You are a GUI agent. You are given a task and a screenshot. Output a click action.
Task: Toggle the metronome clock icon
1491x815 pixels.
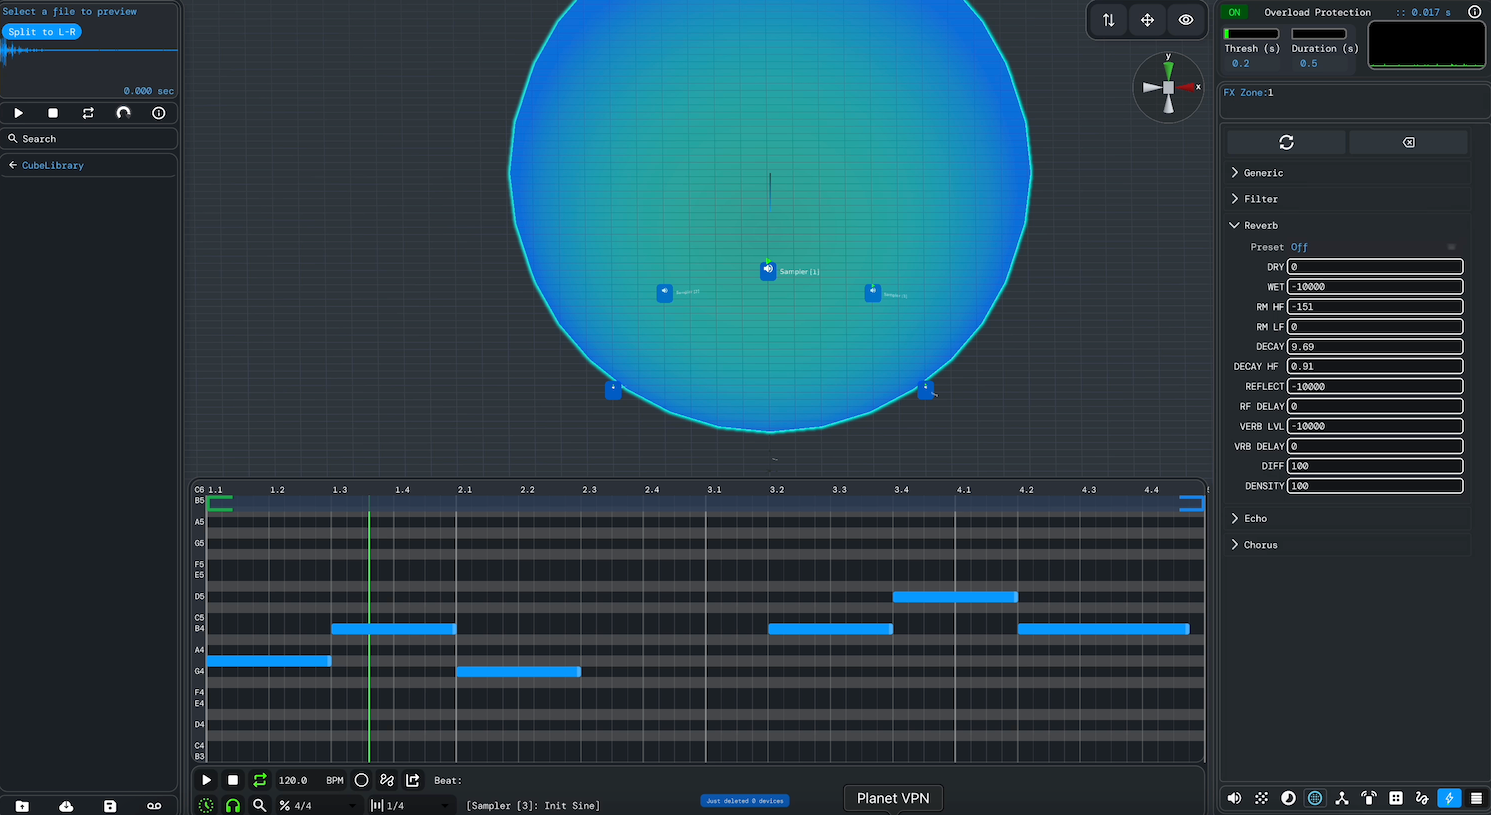coord(206,805)
